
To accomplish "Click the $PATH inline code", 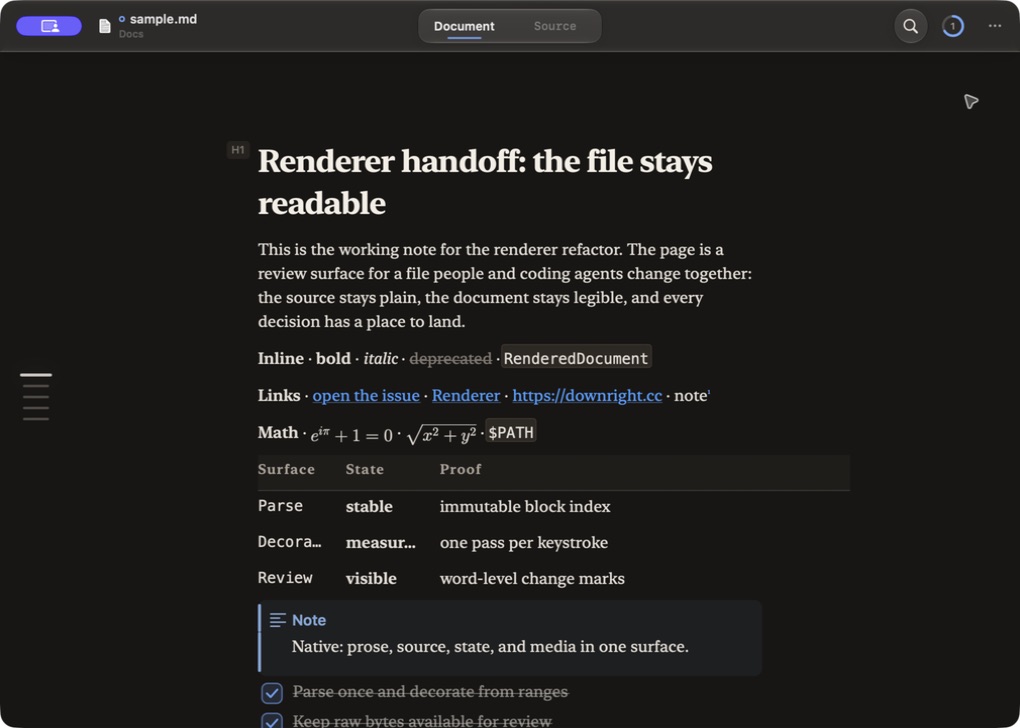I will [511, 432].
